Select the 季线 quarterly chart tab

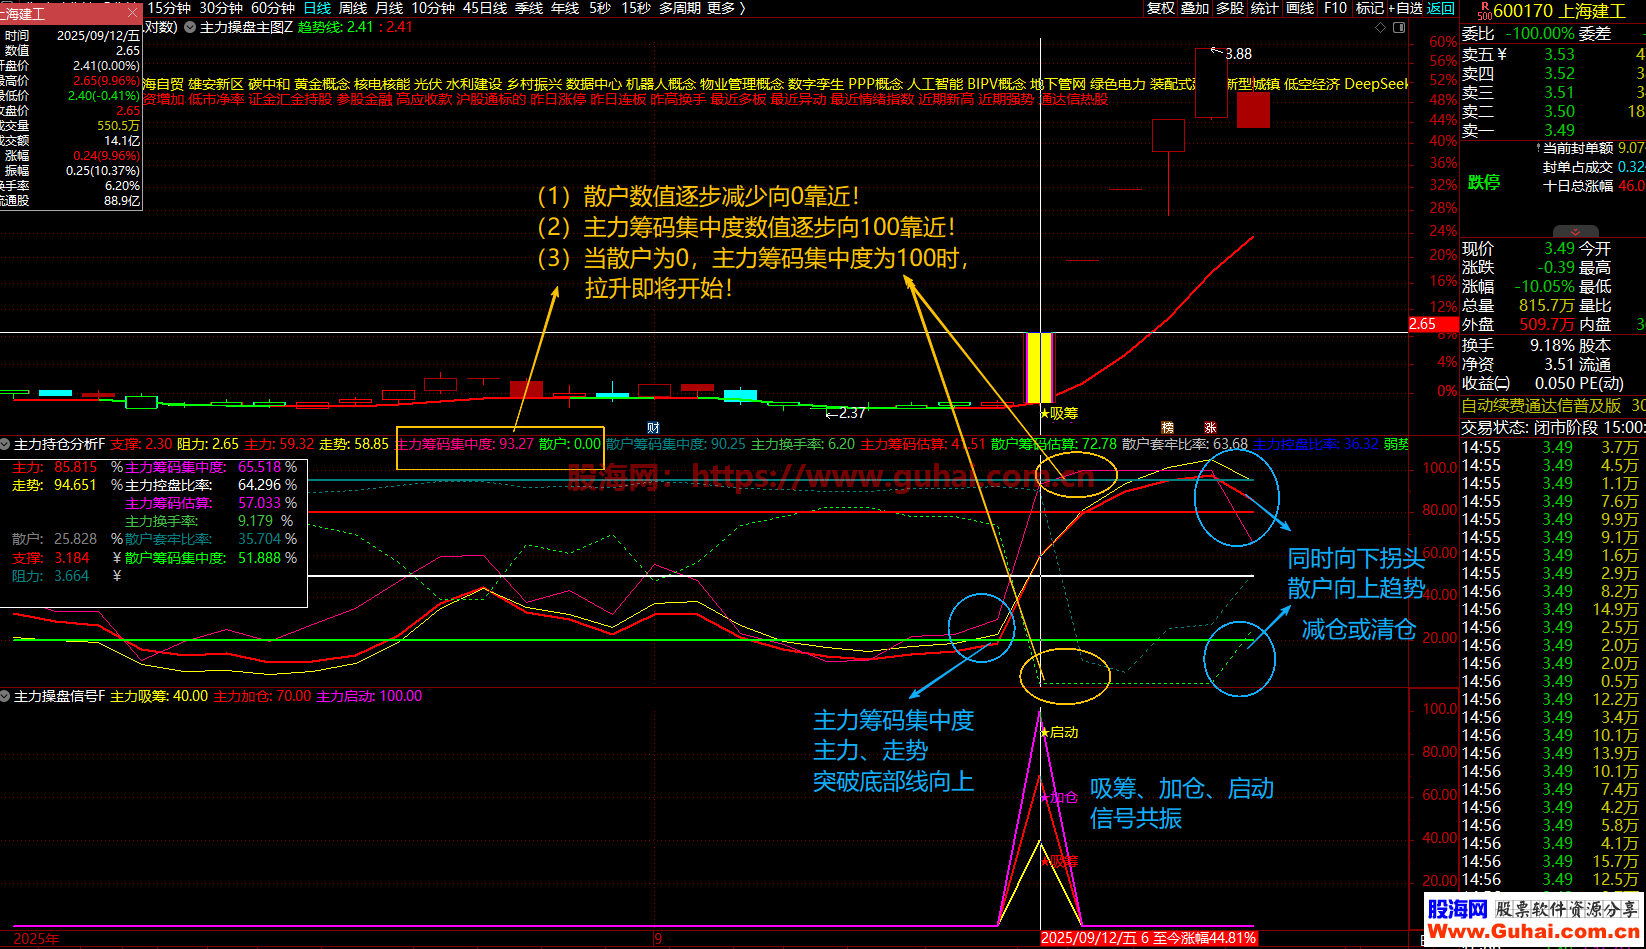[x=529, y=8]
